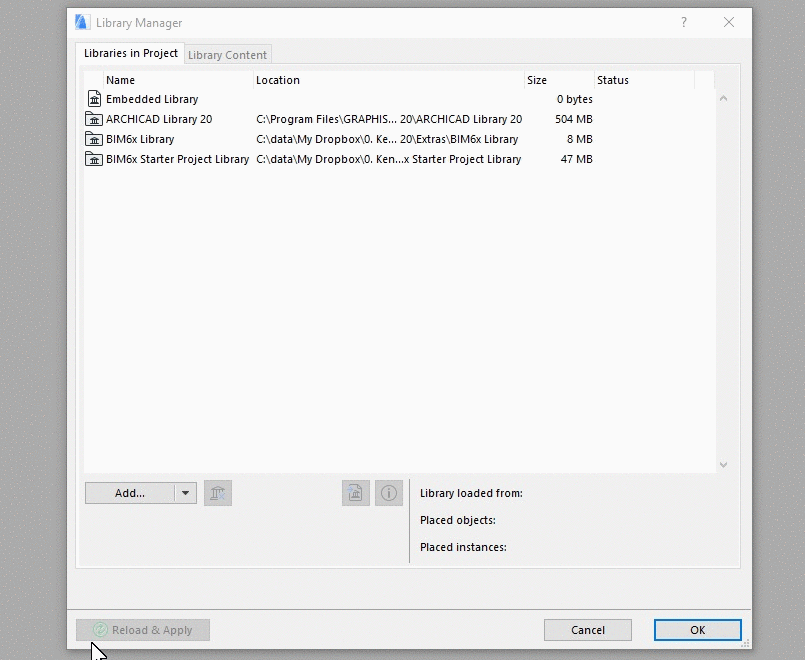This screenshot has height=660, width=805.
Task: Select the Libraries in Project tab
Action: 130,53
